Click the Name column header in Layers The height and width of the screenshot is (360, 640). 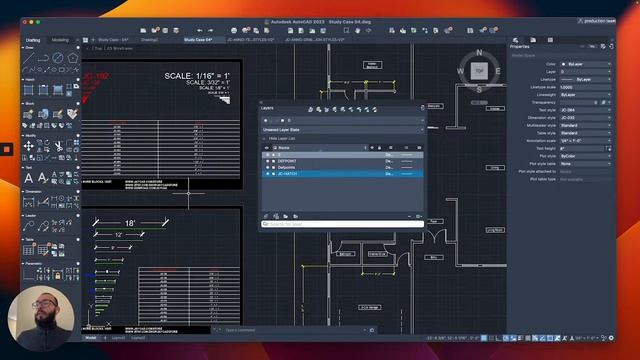284,148
